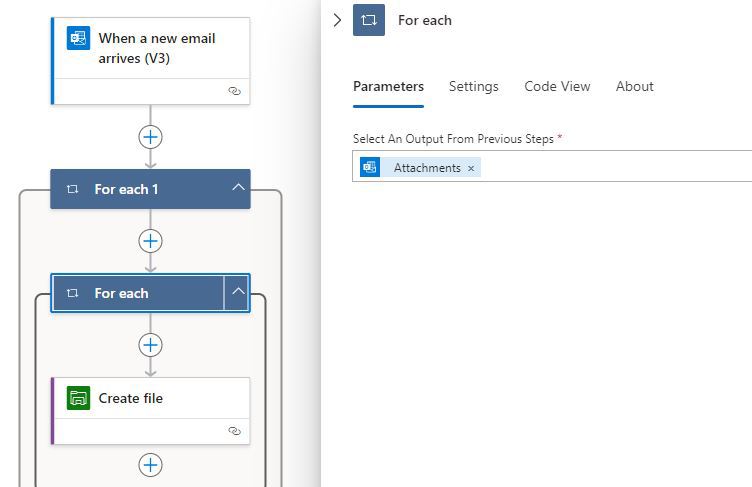Open the About tab
Viewport: 752px width, 487px height.
click(x=634, y=86)
